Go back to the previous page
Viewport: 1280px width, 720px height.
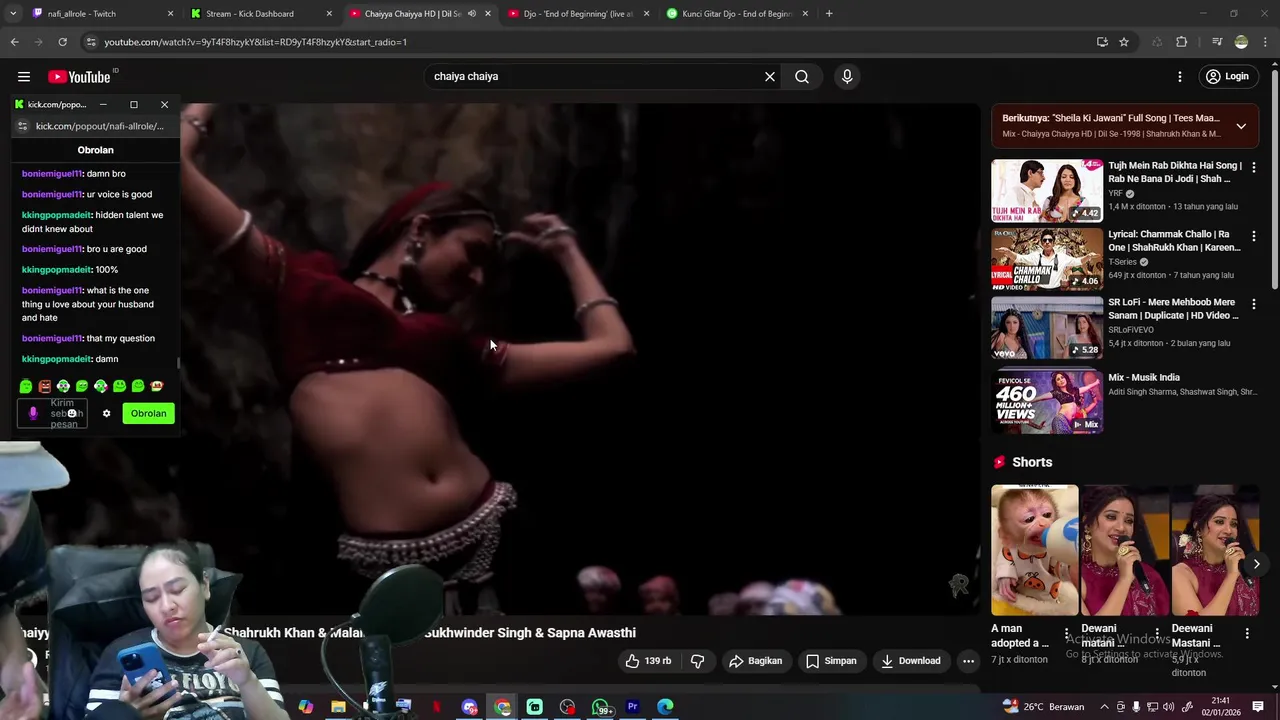point(14,42)
